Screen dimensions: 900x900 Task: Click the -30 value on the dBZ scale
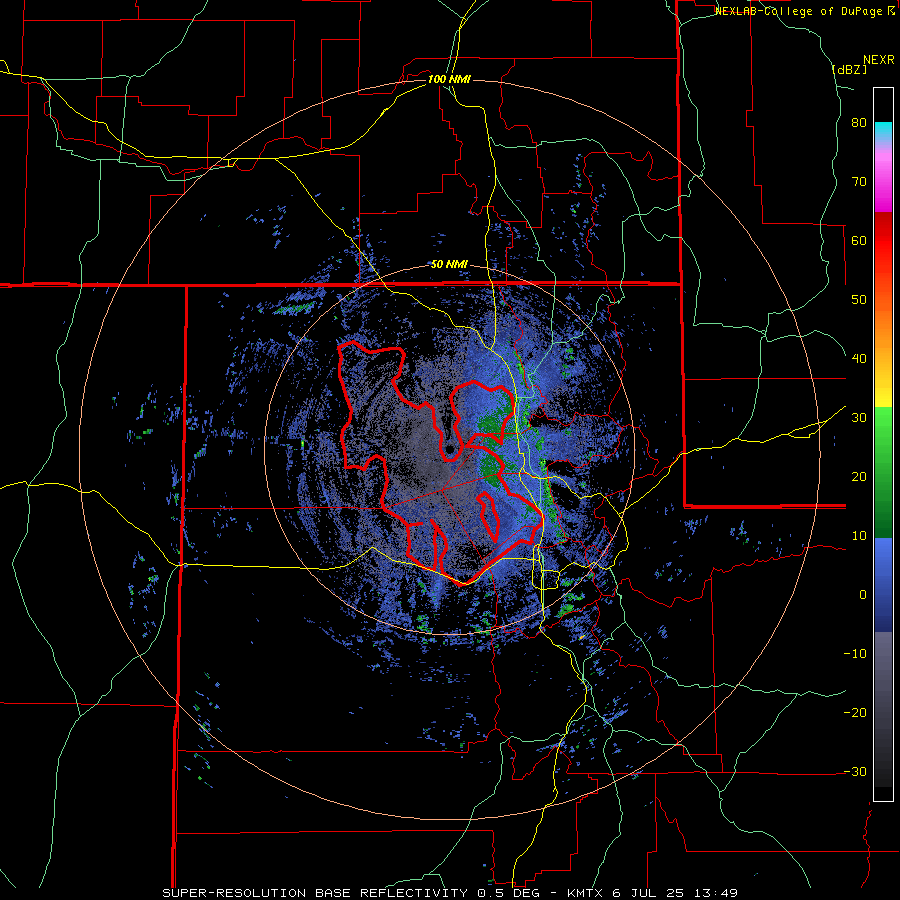[855, 771]
